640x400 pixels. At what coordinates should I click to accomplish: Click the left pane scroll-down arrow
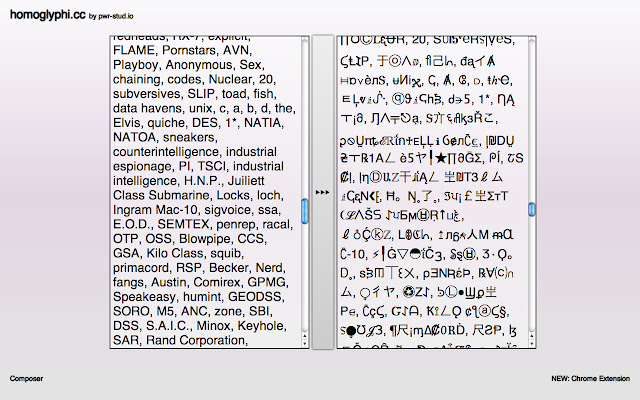304,344
